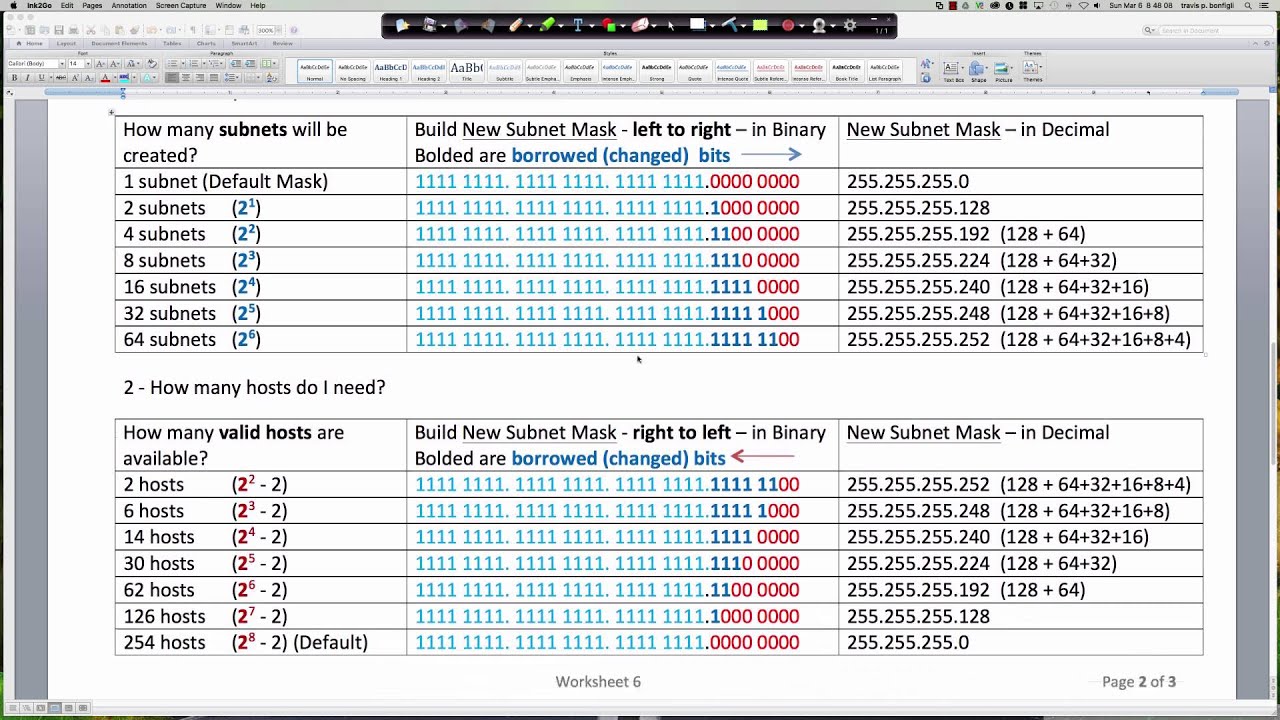The image size is (1280, 720).
Task: Open the ribbon settings gear dropdown
Action: (1268, 43)
